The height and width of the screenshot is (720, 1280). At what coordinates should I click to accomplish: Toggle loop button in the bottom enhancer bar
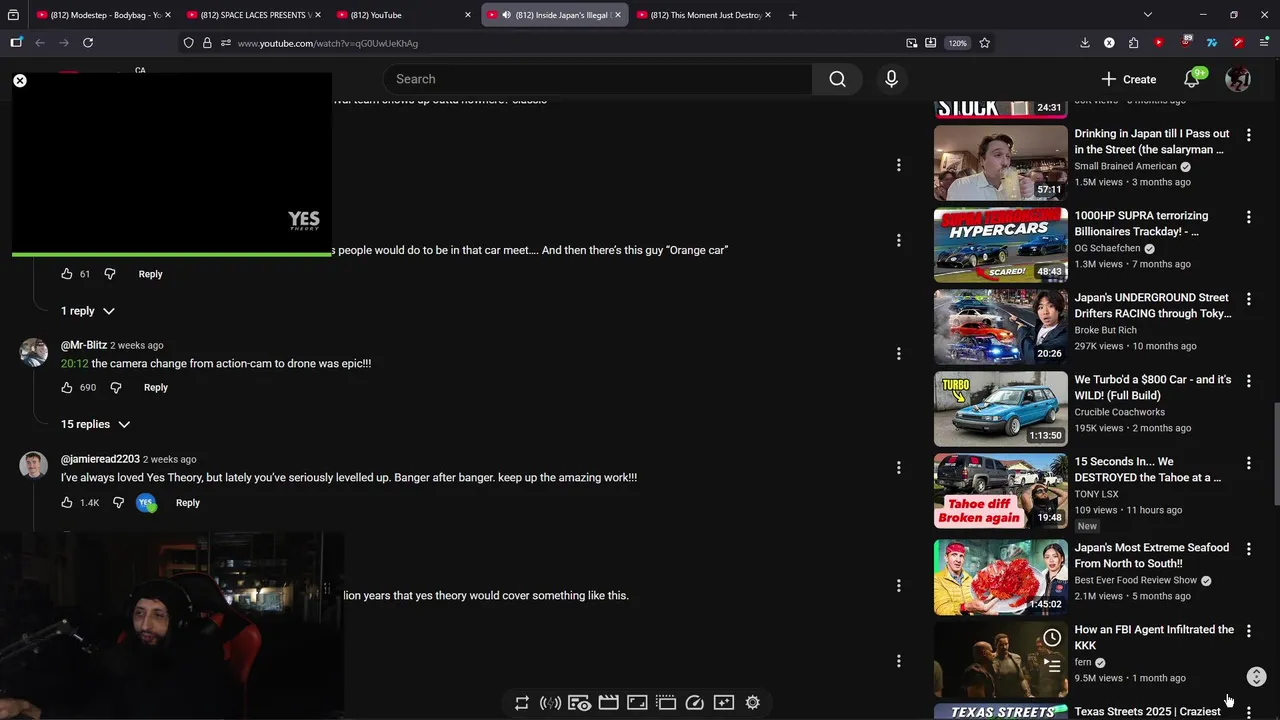pyautogui.click(x=522, y=703)
